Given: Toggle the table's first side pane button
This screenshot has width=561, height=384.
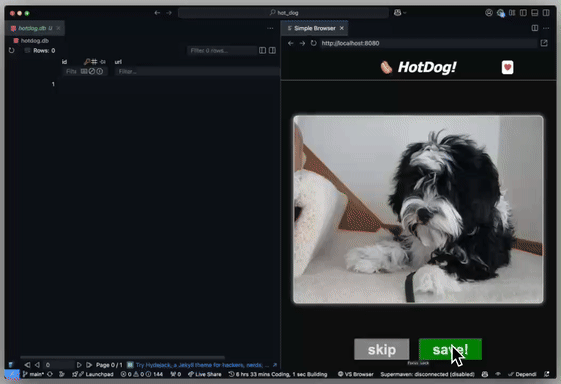Looking at the screenshot, I should pos(262,50).
